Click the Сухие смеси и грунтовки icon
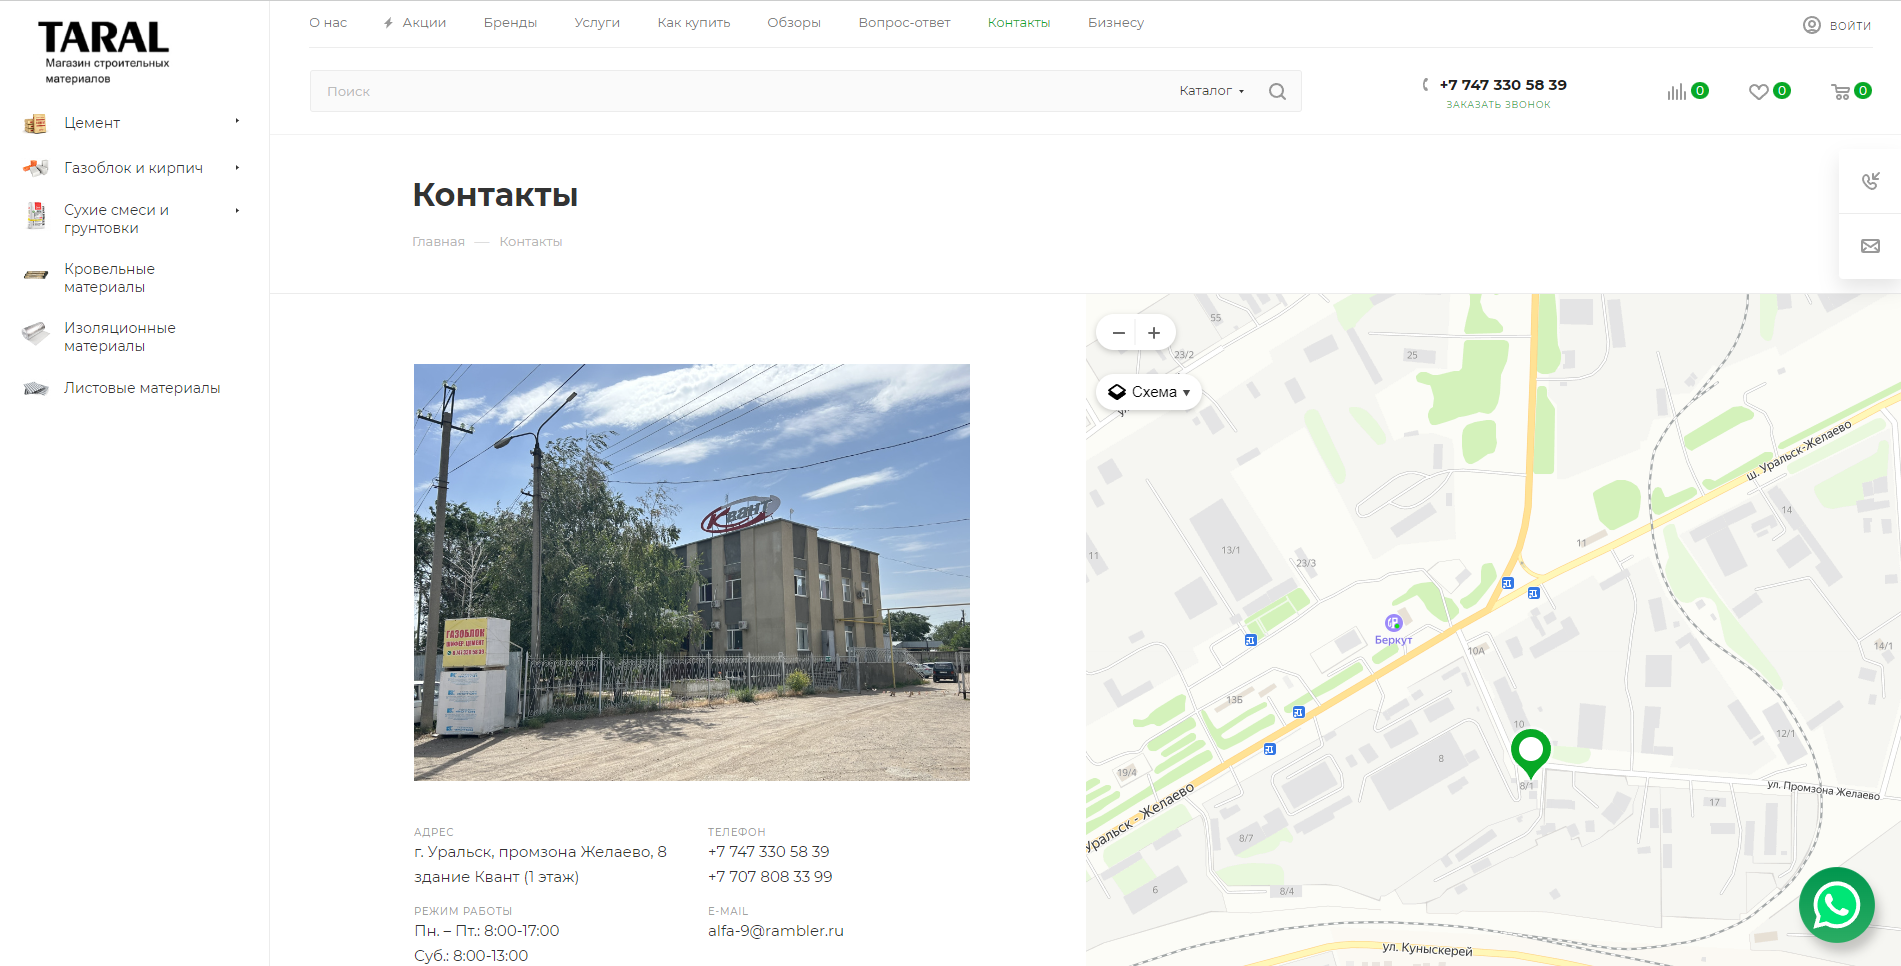The width and height of the screenshot is (1901, 966). point(36,216)
